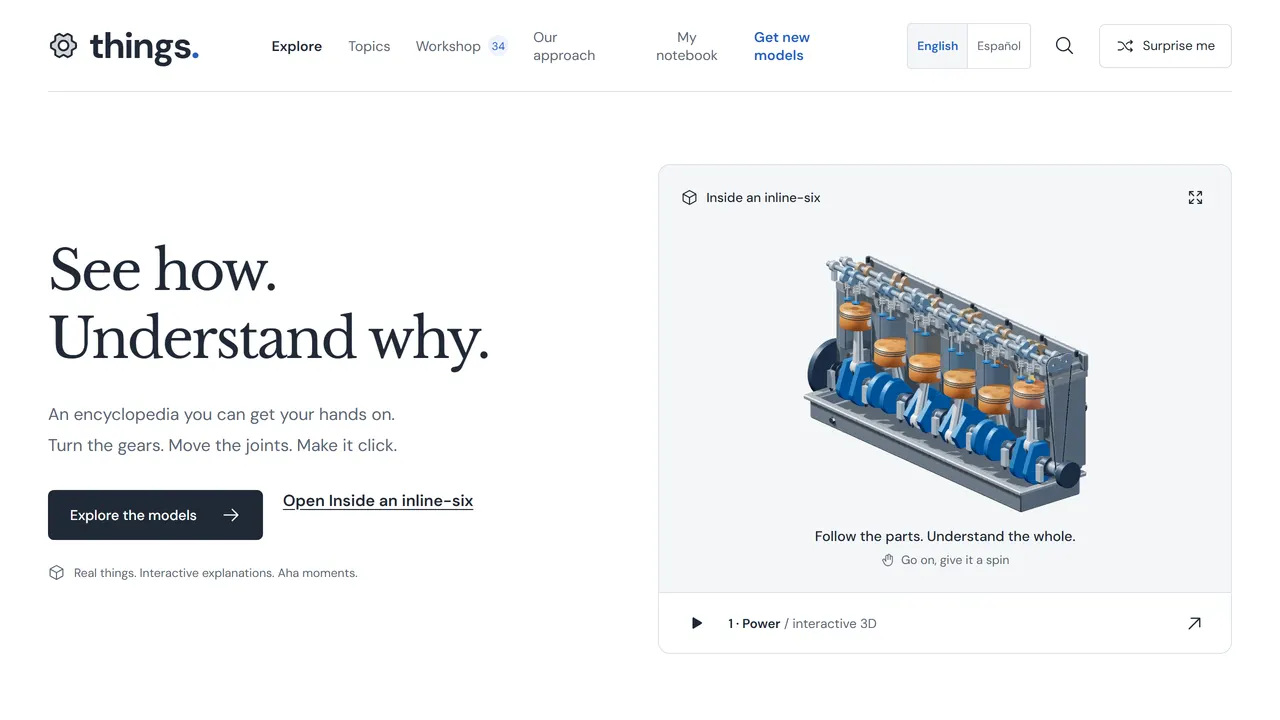
Task: Click the cube icon beside Inside an inline-six
Action: pyautogui.click(x=689, y=198)
